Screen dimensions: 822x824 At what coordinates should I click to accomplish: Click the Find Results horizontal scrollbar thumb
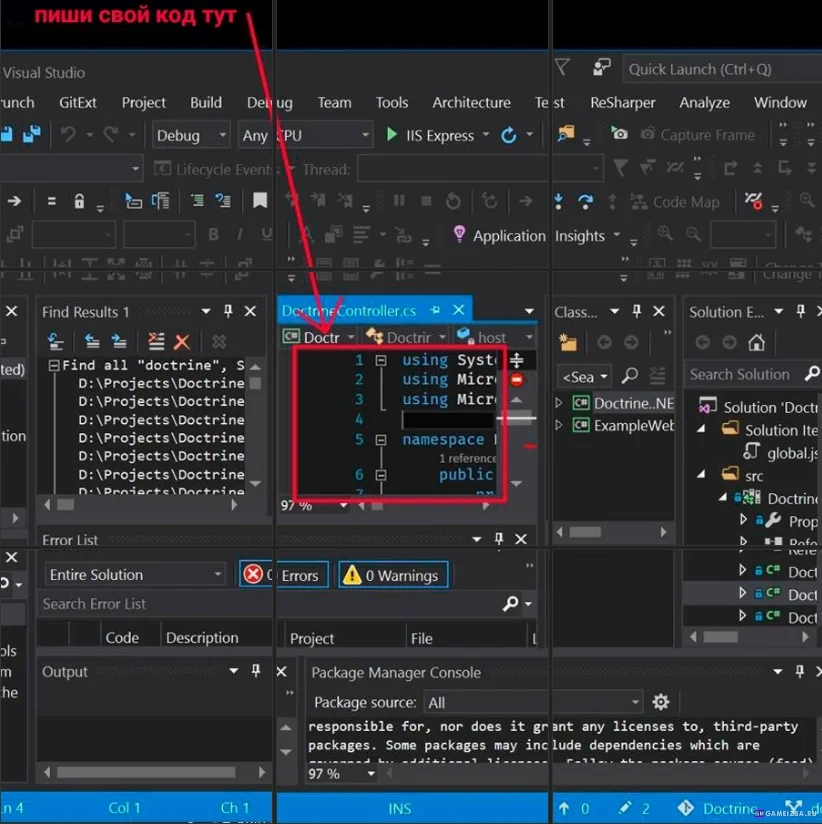click(x=66, y=505)
